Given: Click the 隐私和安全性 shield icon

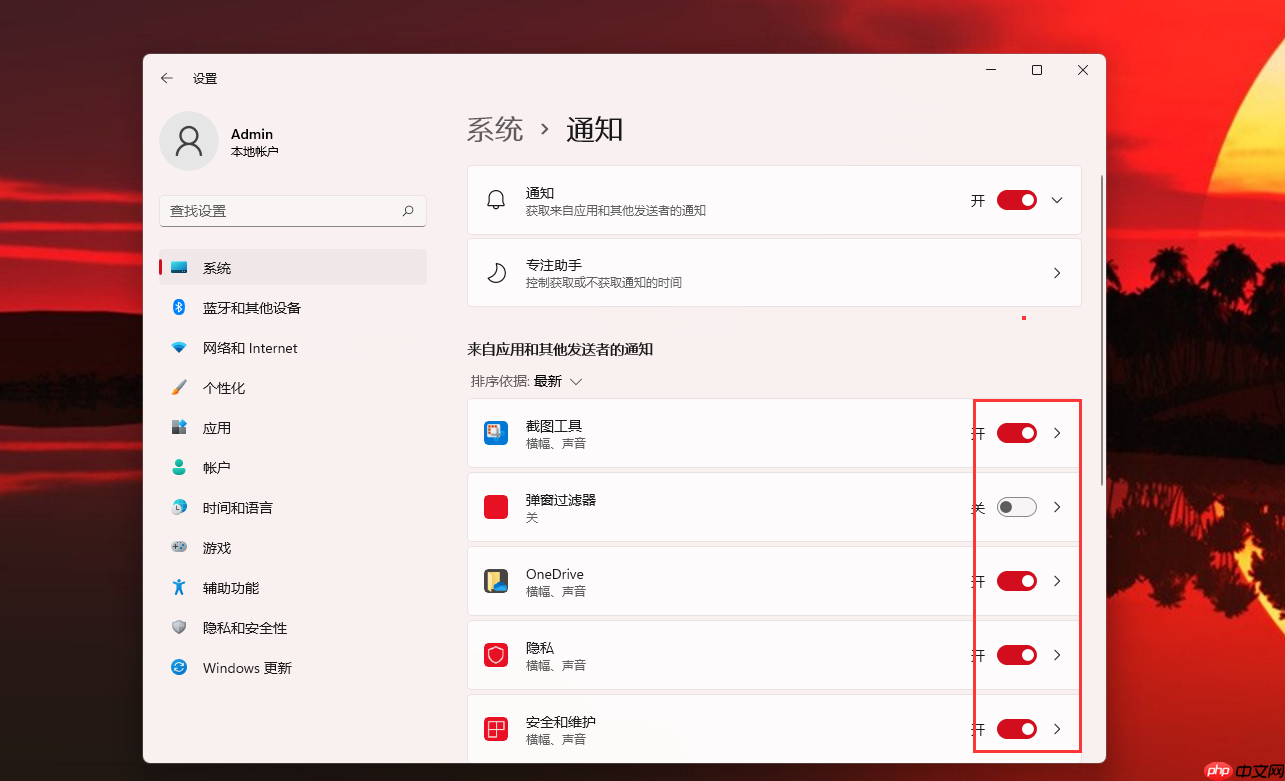Looking at the screenshot, I should (x=179, y=628).
